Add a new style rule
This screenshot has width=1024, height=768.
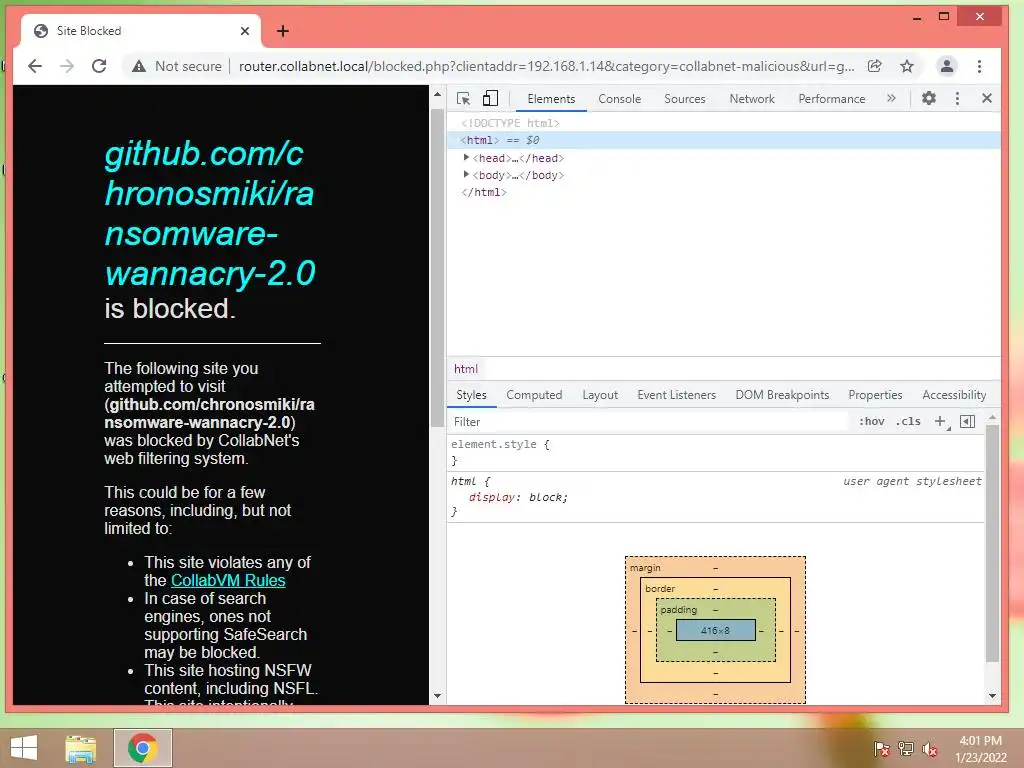(x=940, y=422)
